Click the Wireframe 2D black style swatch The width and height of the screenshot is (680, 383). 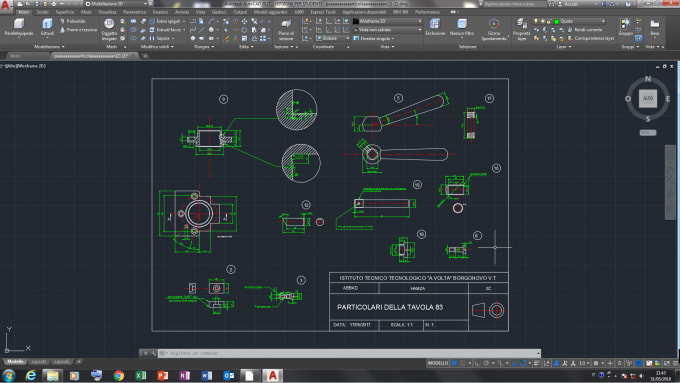tap(356, 21)
